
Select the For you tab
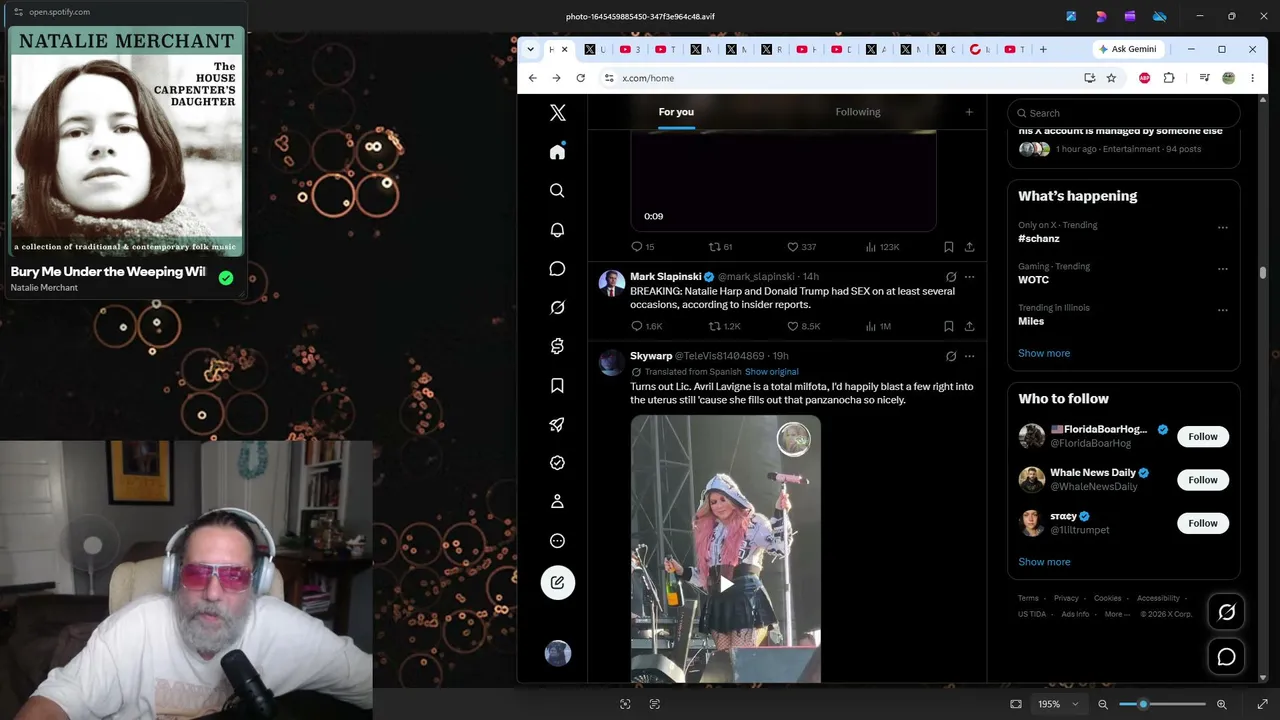coord(676,112)
